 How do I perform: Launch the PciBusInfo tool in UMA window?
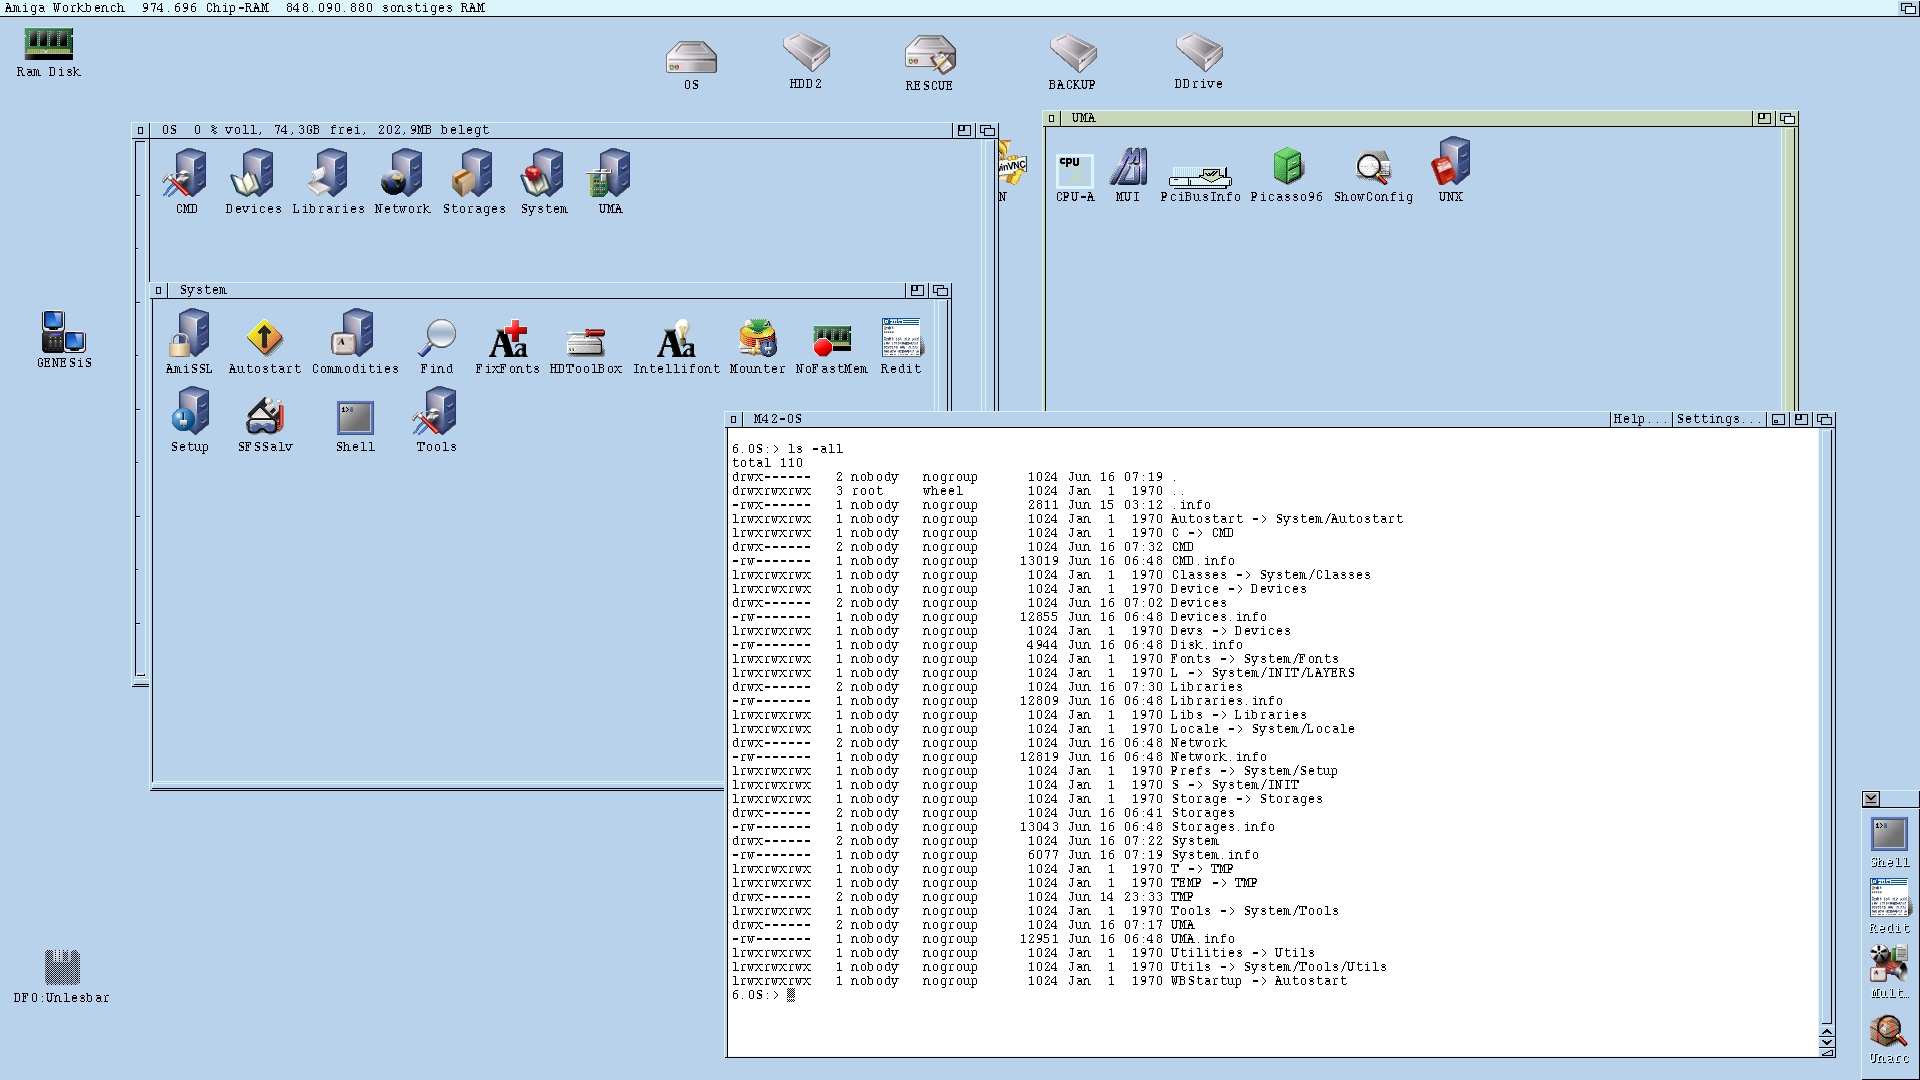tap(1199, 178)
